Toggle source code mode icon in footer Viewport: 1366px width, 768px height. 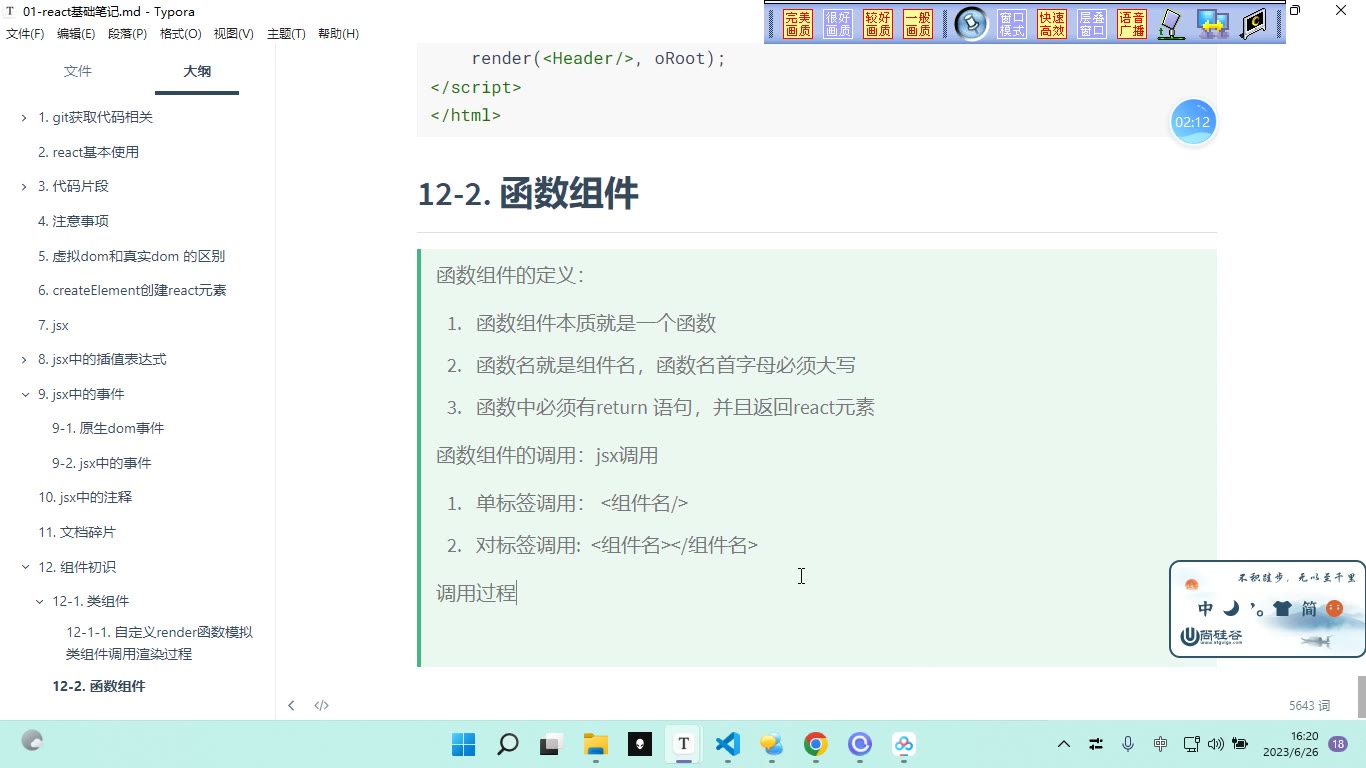coord(321,705)
